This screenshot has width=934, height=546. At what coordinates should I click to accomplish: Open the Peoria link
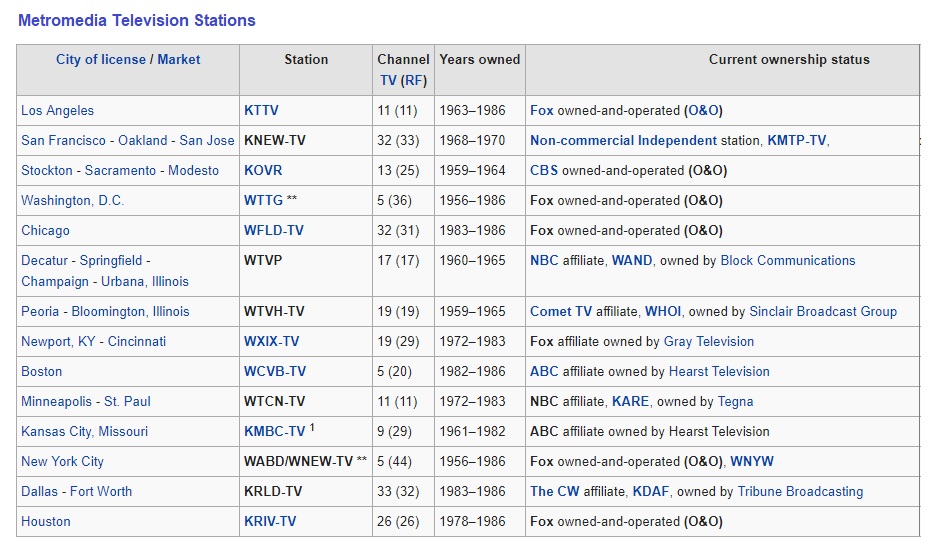pyautogui.click(x=40, y=311)
